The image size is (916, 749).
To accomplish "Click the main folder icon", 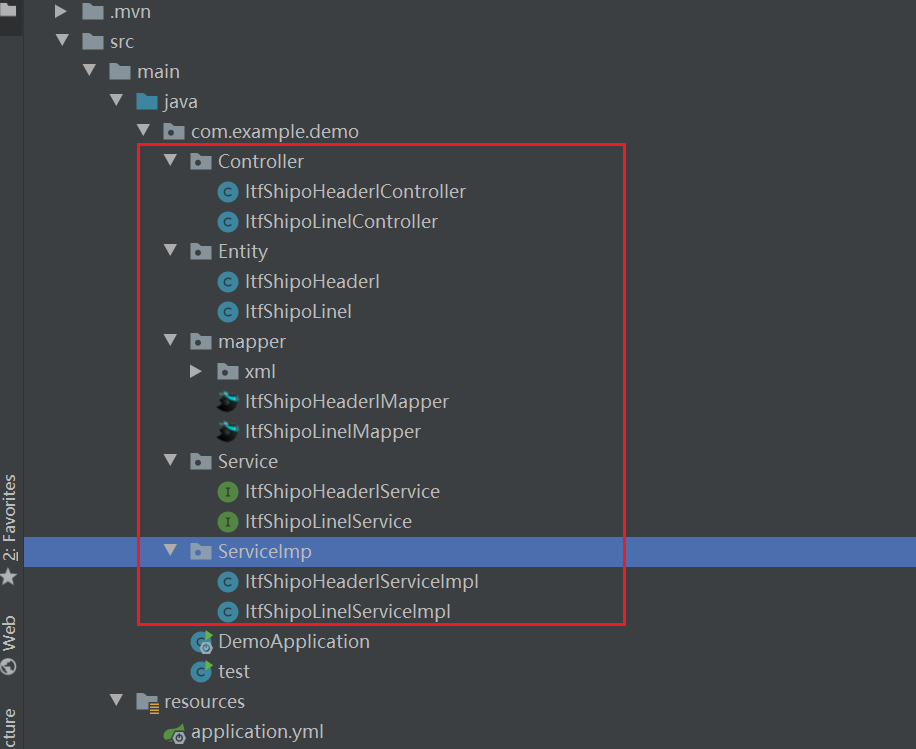I will [120, 71].
